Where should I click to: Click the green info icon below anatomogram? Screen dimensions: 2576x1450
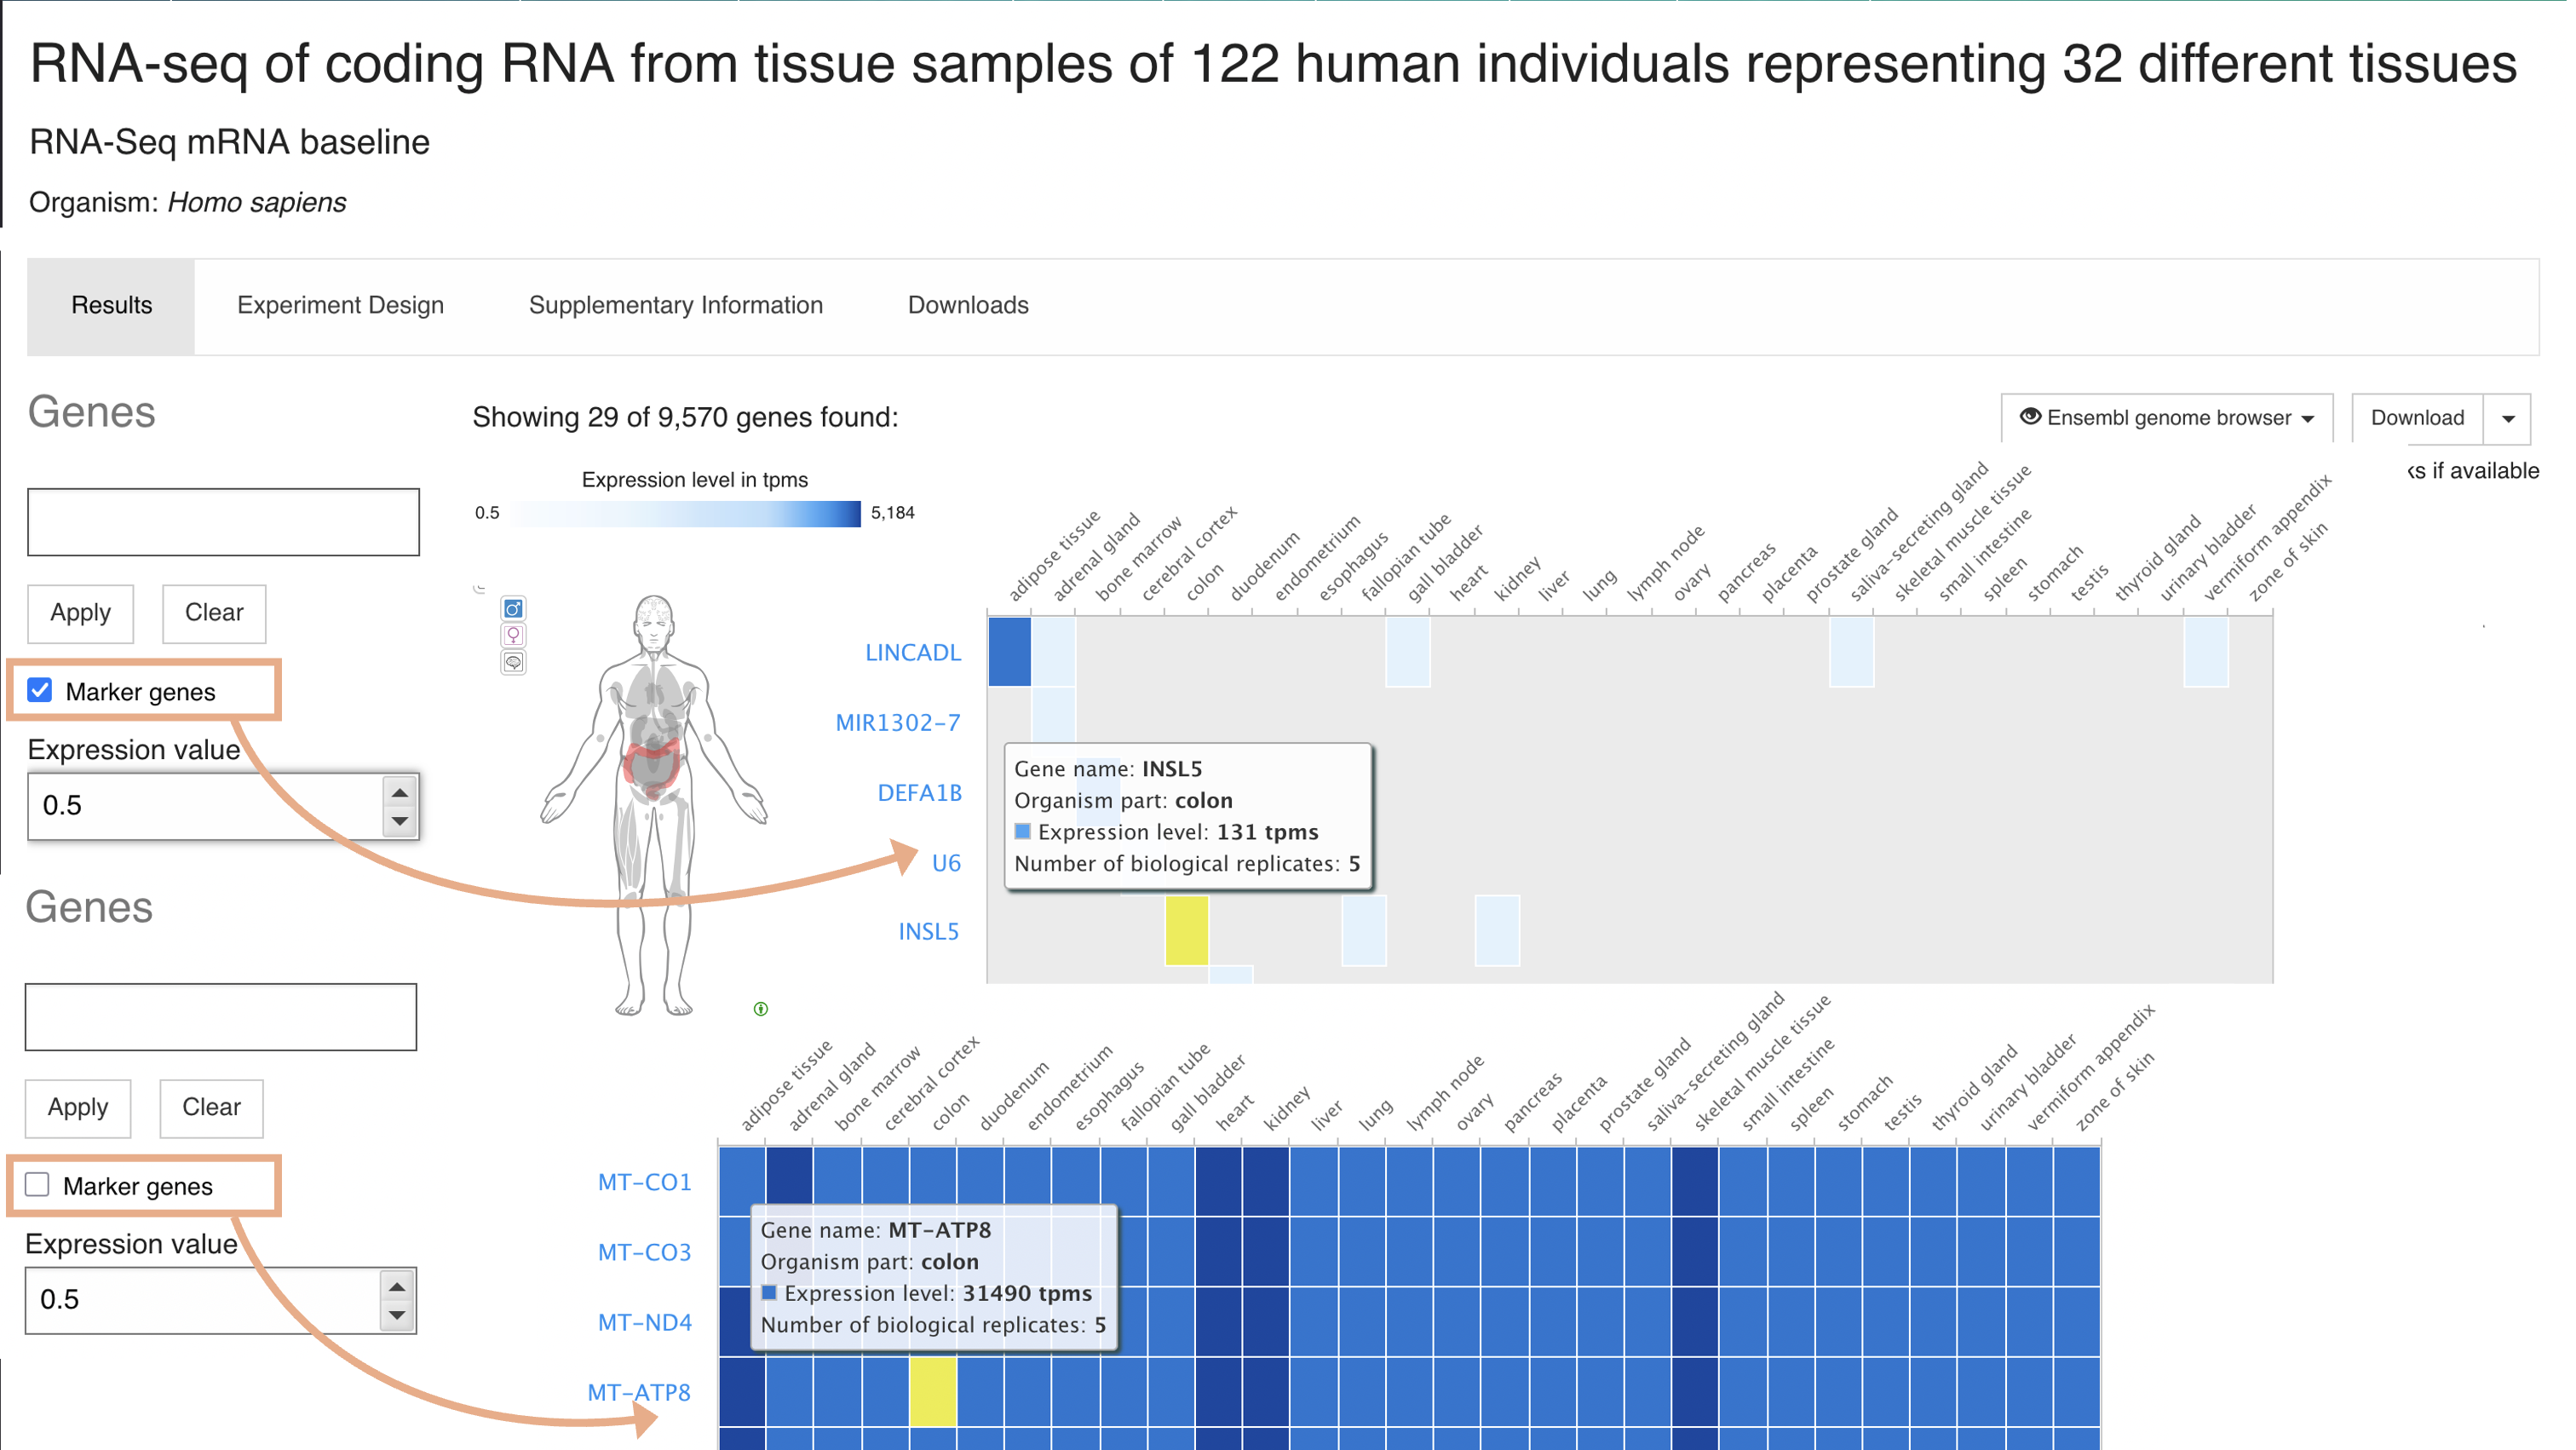pyautogui.click(x=761, y=1009)
